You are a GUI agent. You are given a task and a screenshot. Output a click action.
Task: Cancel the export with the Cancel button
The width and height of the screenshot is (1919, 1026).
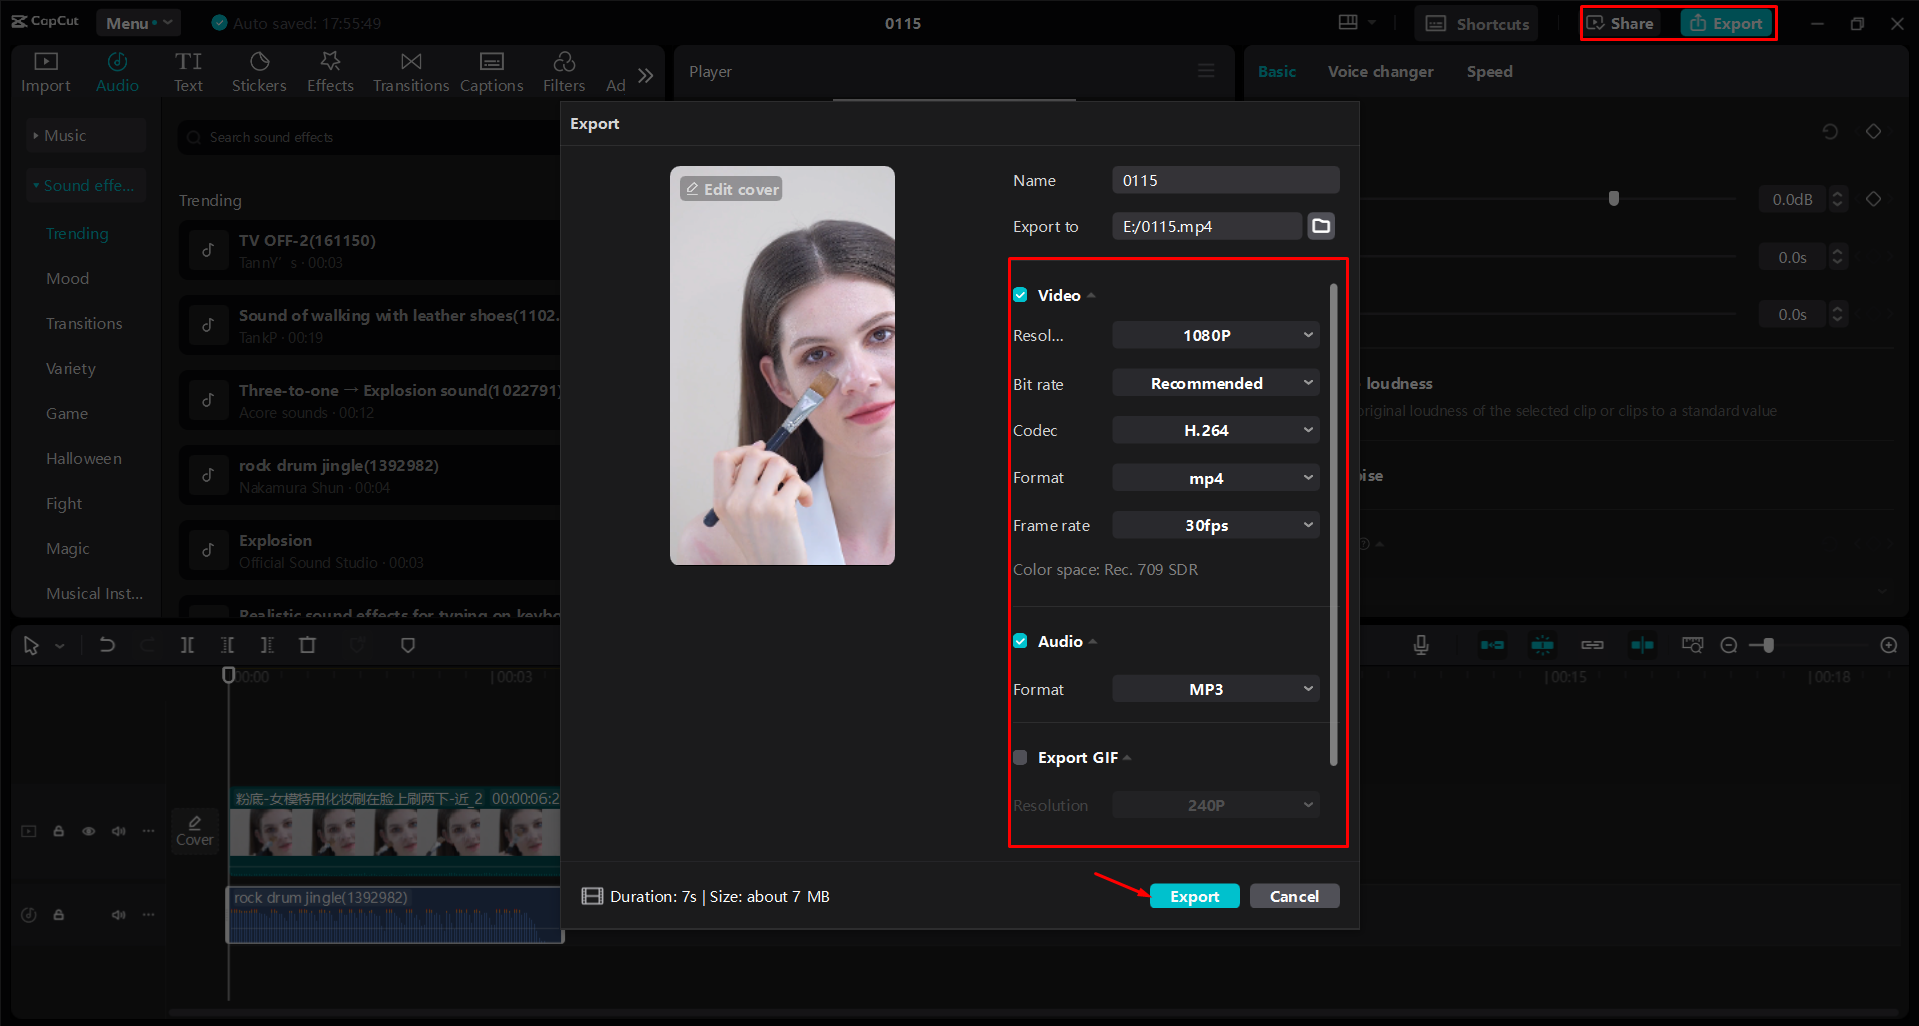(1294, 895)
